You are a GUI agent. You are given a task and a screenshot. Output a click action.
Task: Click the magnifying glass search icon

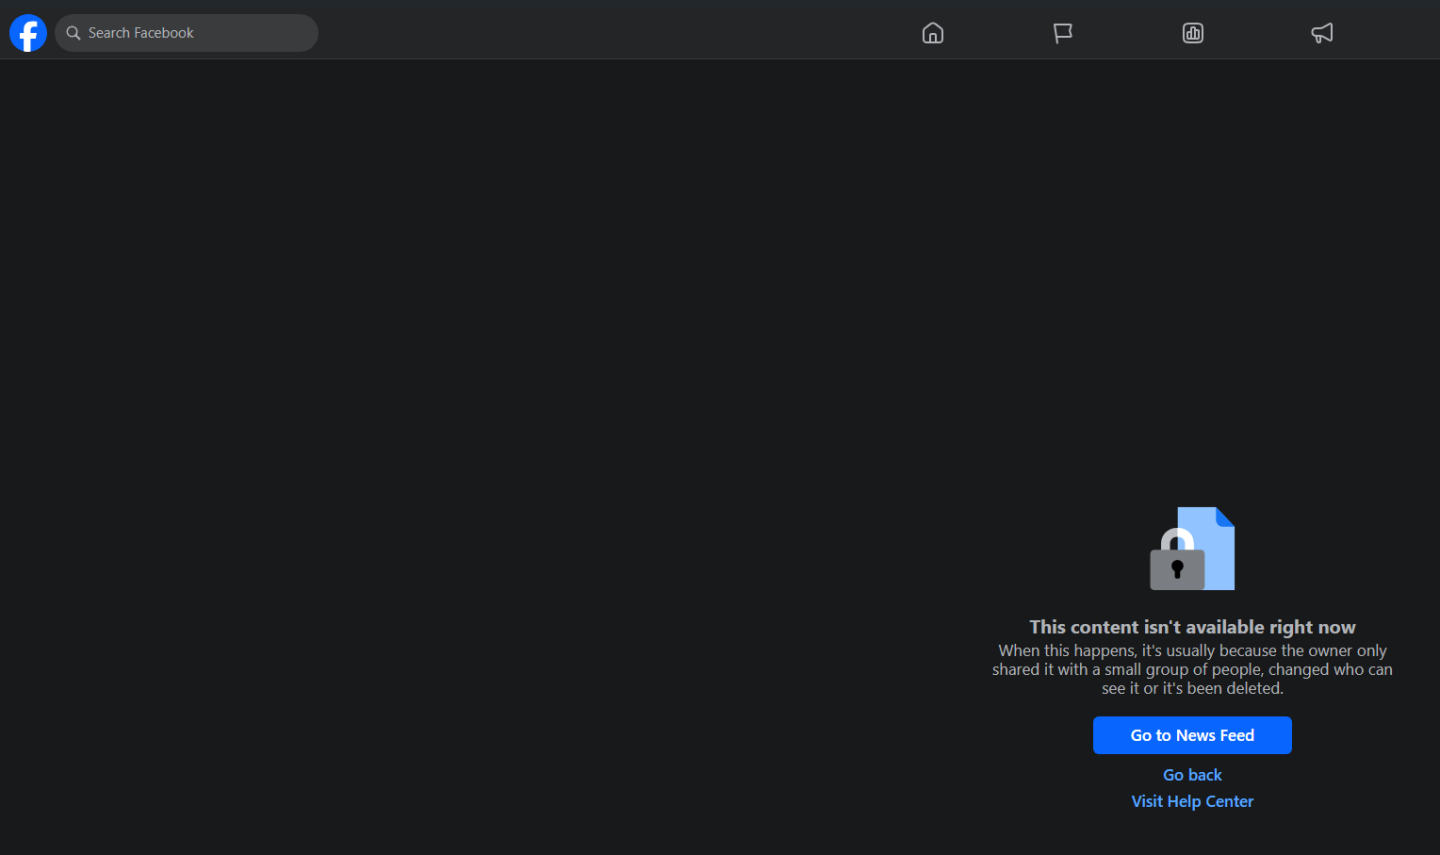tap(73, 33)
